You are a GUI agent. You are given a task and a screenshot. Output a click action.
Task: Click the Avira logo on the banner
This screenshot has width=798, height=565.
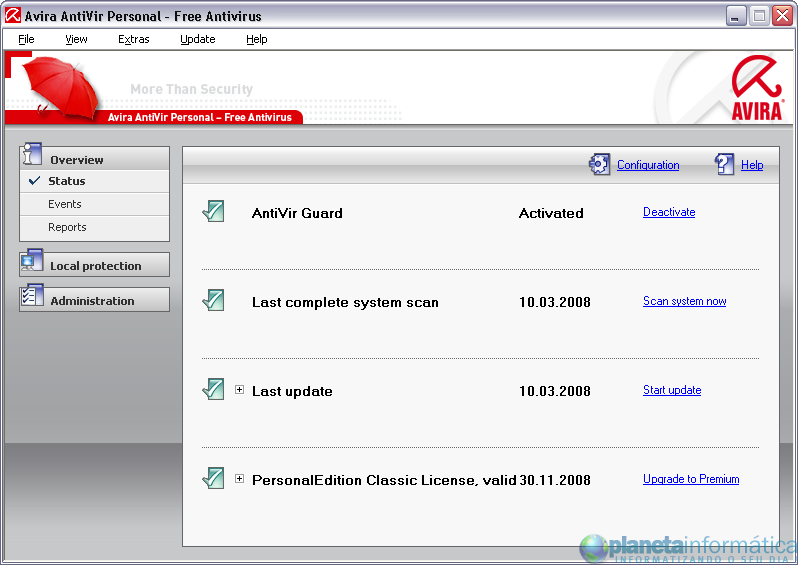click(757, 89)
